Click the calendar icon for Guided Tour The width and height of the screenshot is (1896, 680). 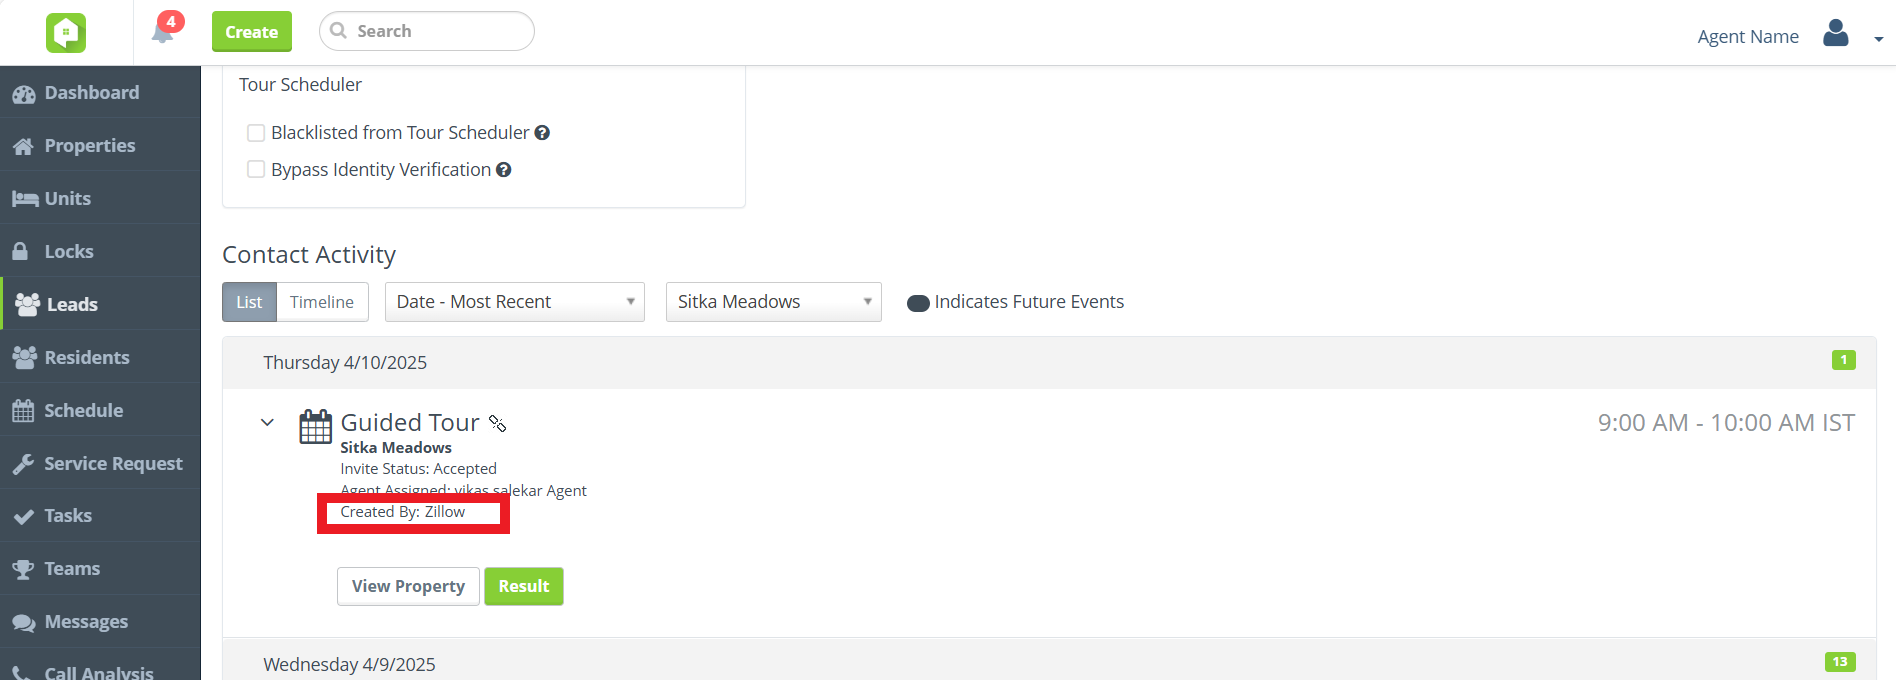(316, 426)
